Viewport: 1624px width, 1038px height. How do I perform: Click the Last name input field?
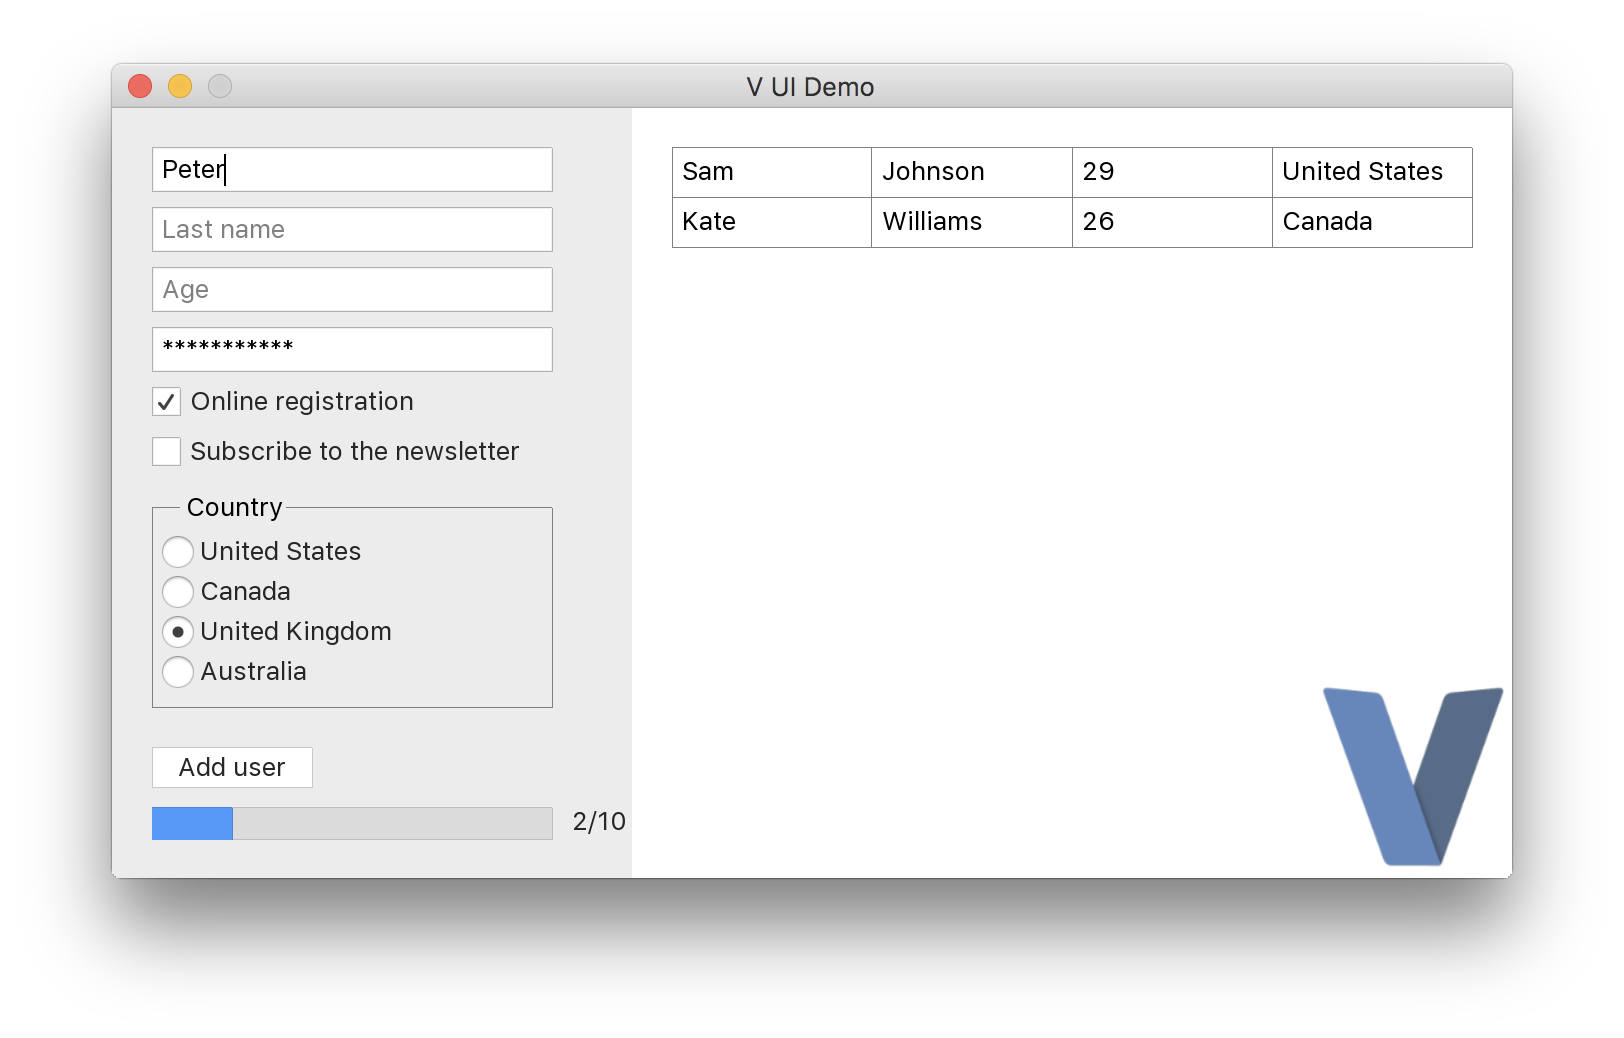click(352, 230)
